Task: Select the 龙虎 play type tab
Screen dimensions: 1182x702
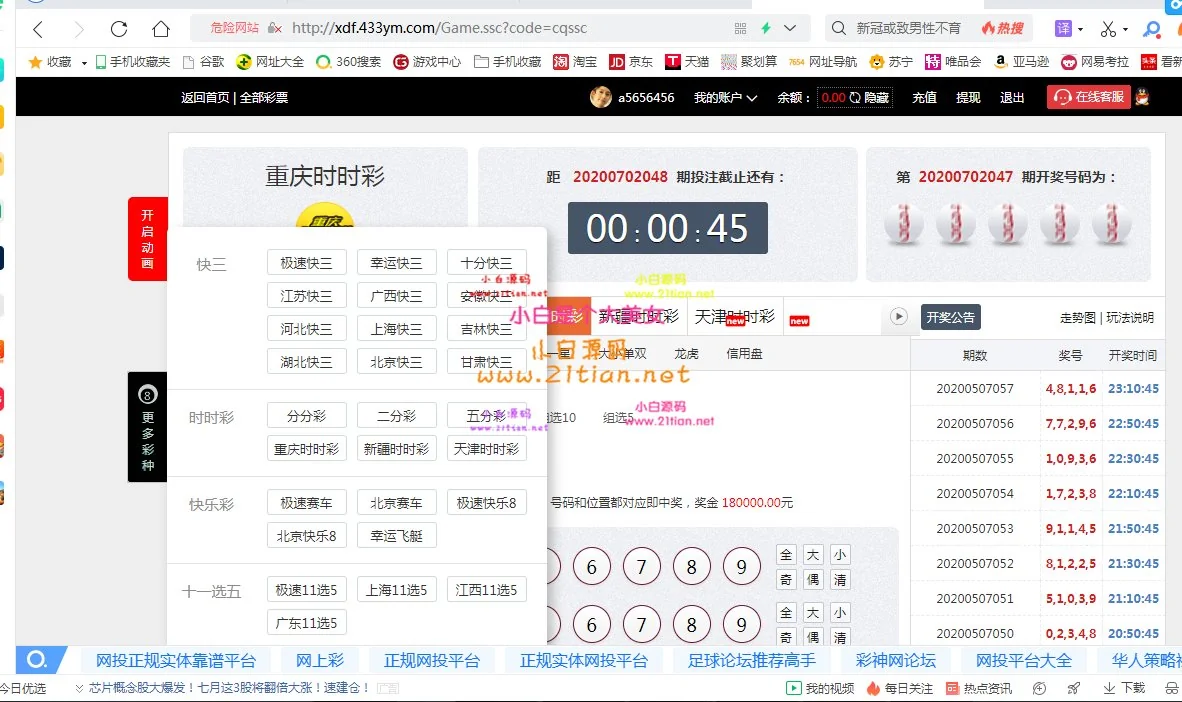Action: tap(686, 353)
